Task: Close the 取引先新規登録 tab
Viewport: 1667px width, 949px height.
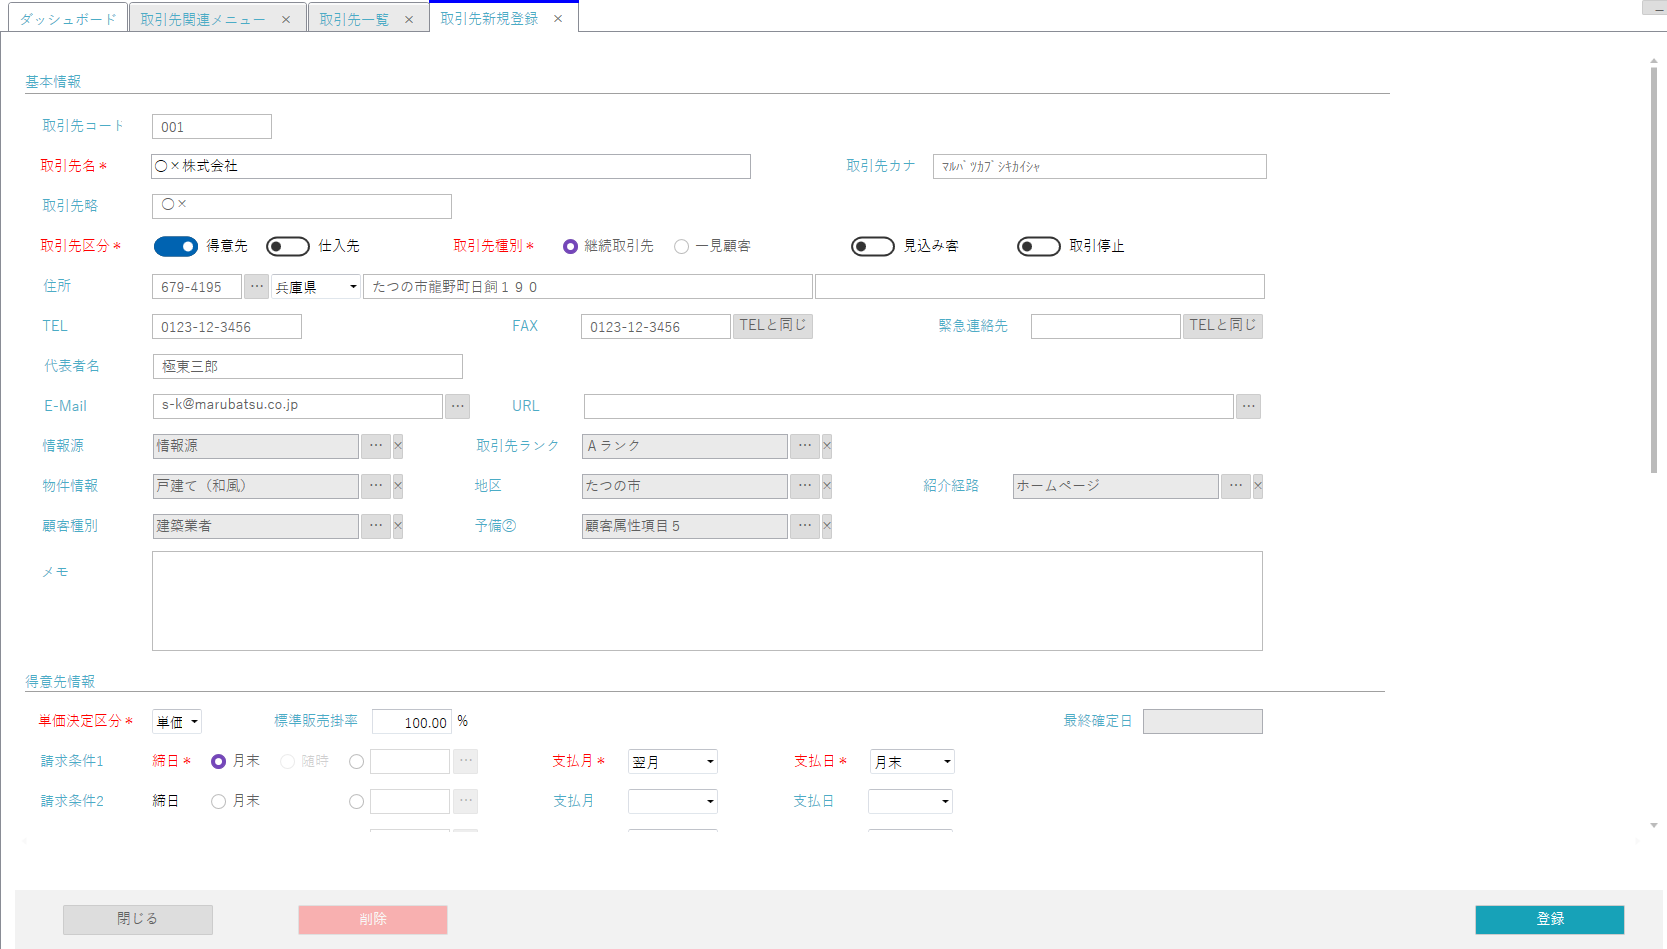Action: [x=558, y=19]
